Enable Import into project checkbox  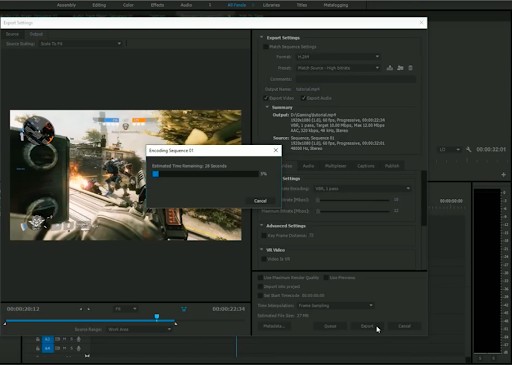pyautogui.click(x=260, y=287)
